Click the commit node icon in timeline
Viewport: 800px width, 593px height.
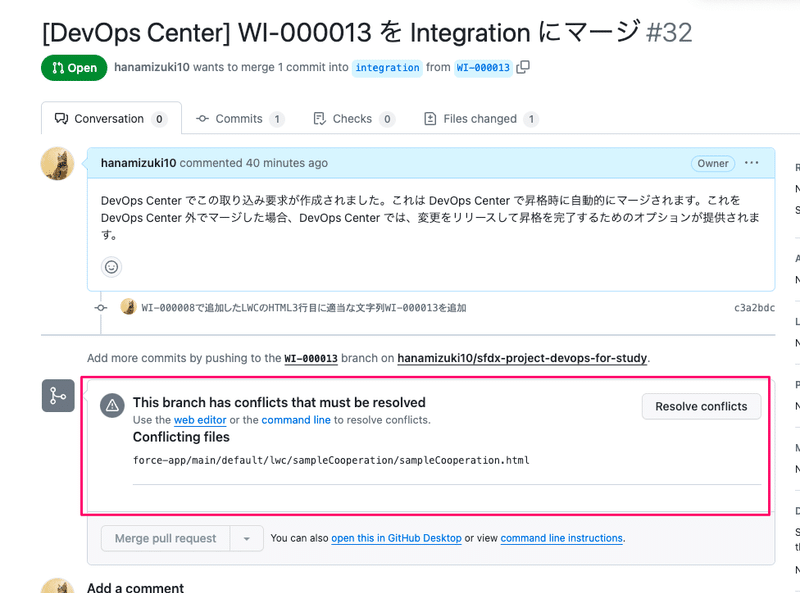click(101, 308)
